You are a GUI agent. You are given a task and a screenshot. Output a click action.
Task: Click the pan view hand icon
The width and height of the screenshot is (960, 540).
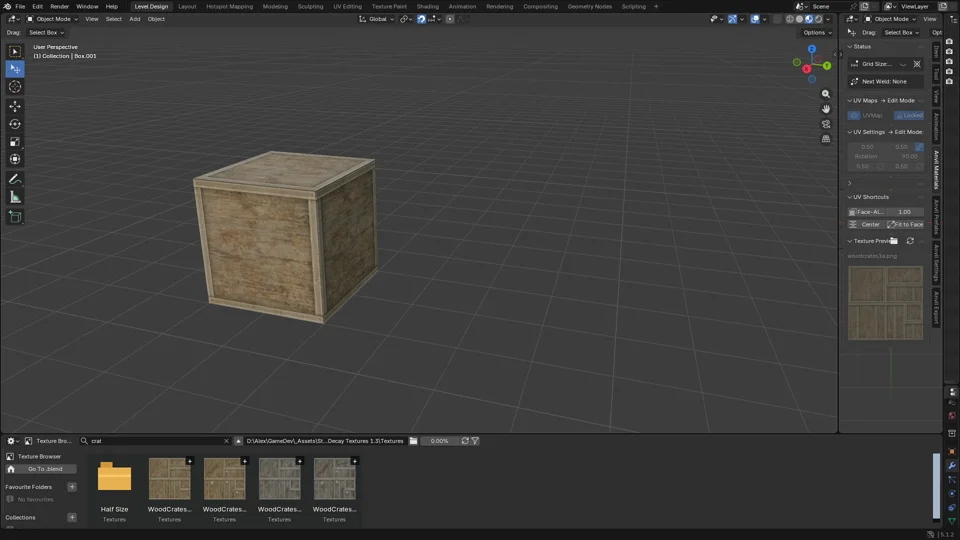coord(826,109)
